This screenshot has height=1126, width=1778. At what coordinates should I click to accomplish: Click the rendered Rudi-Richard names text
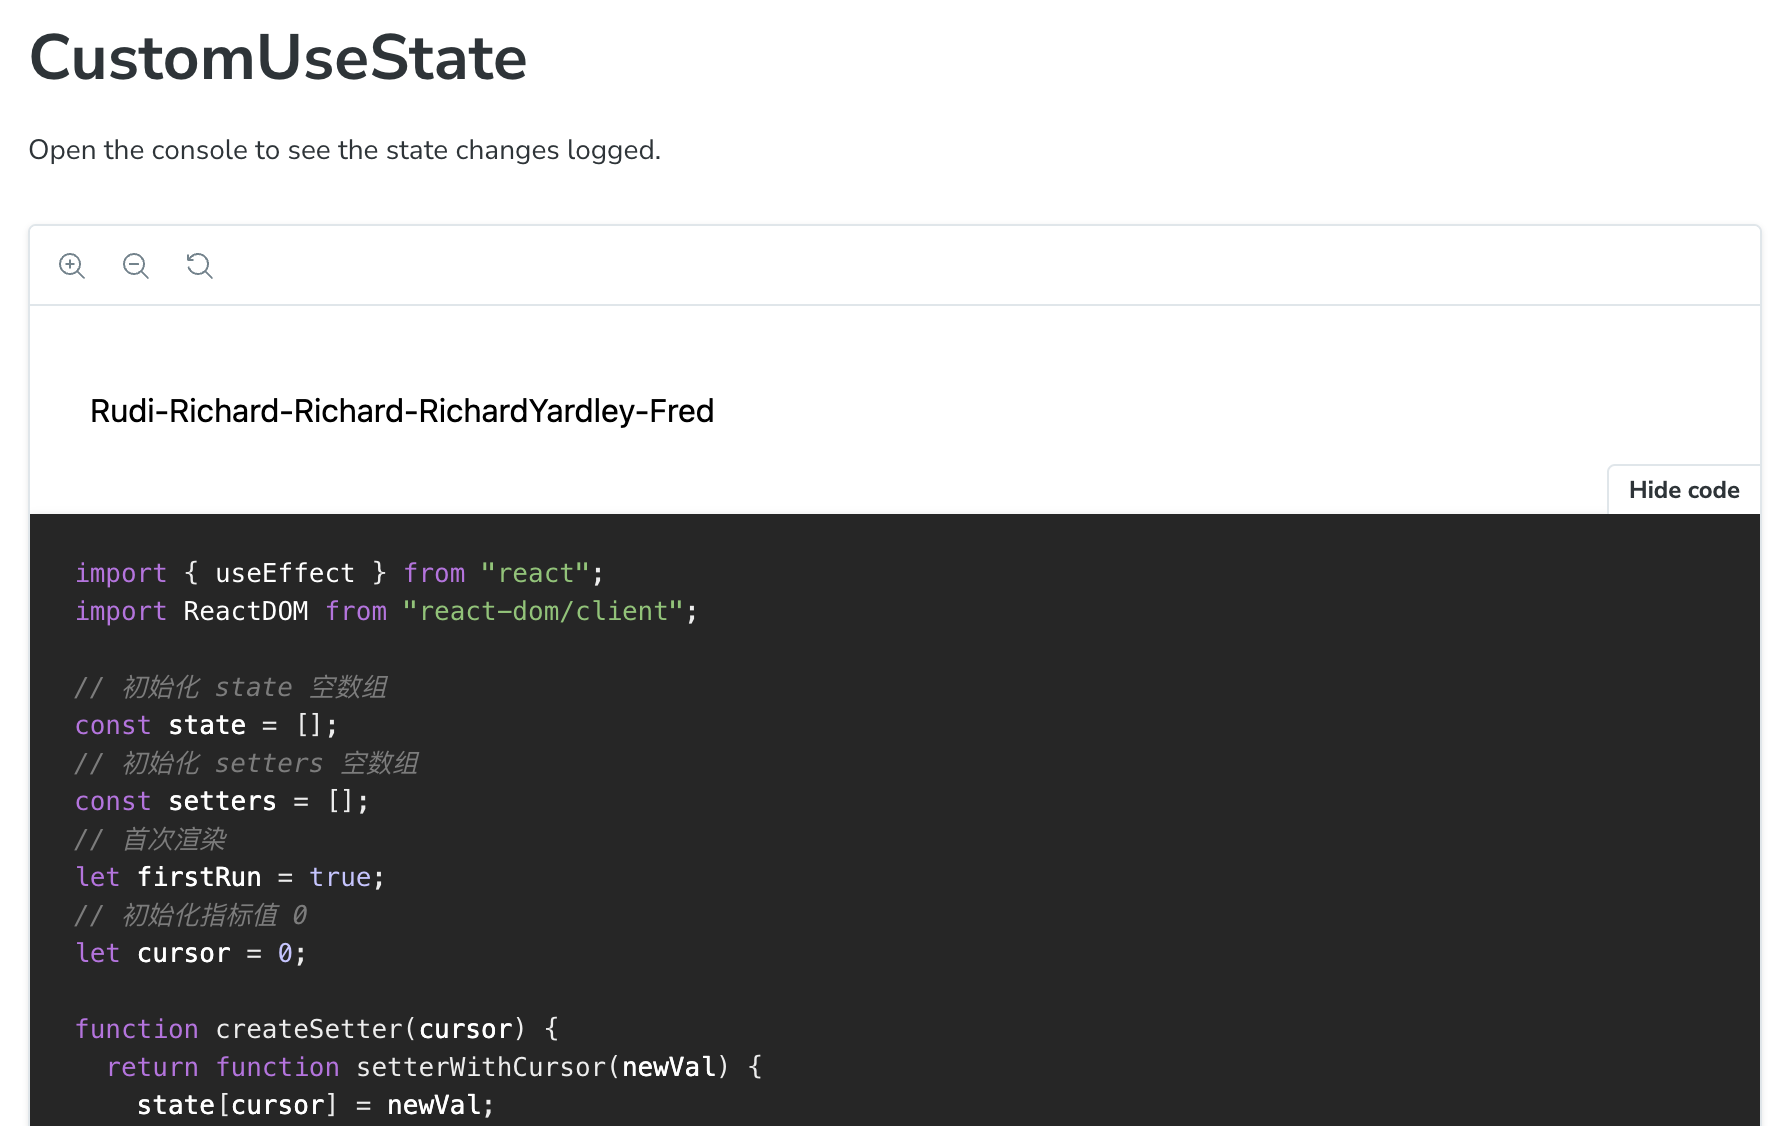[x=401, y=411]
